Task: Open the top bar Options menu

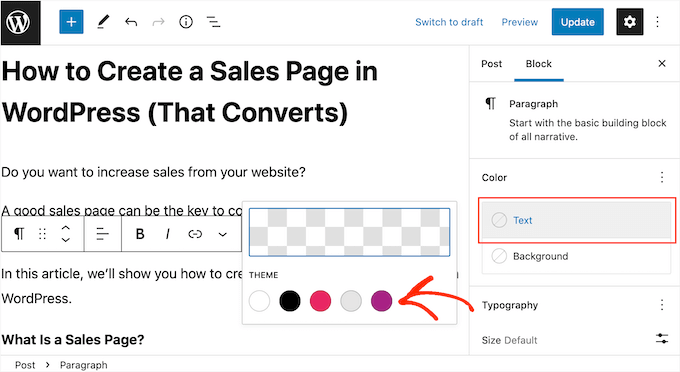Action: (x=657, y=22)
